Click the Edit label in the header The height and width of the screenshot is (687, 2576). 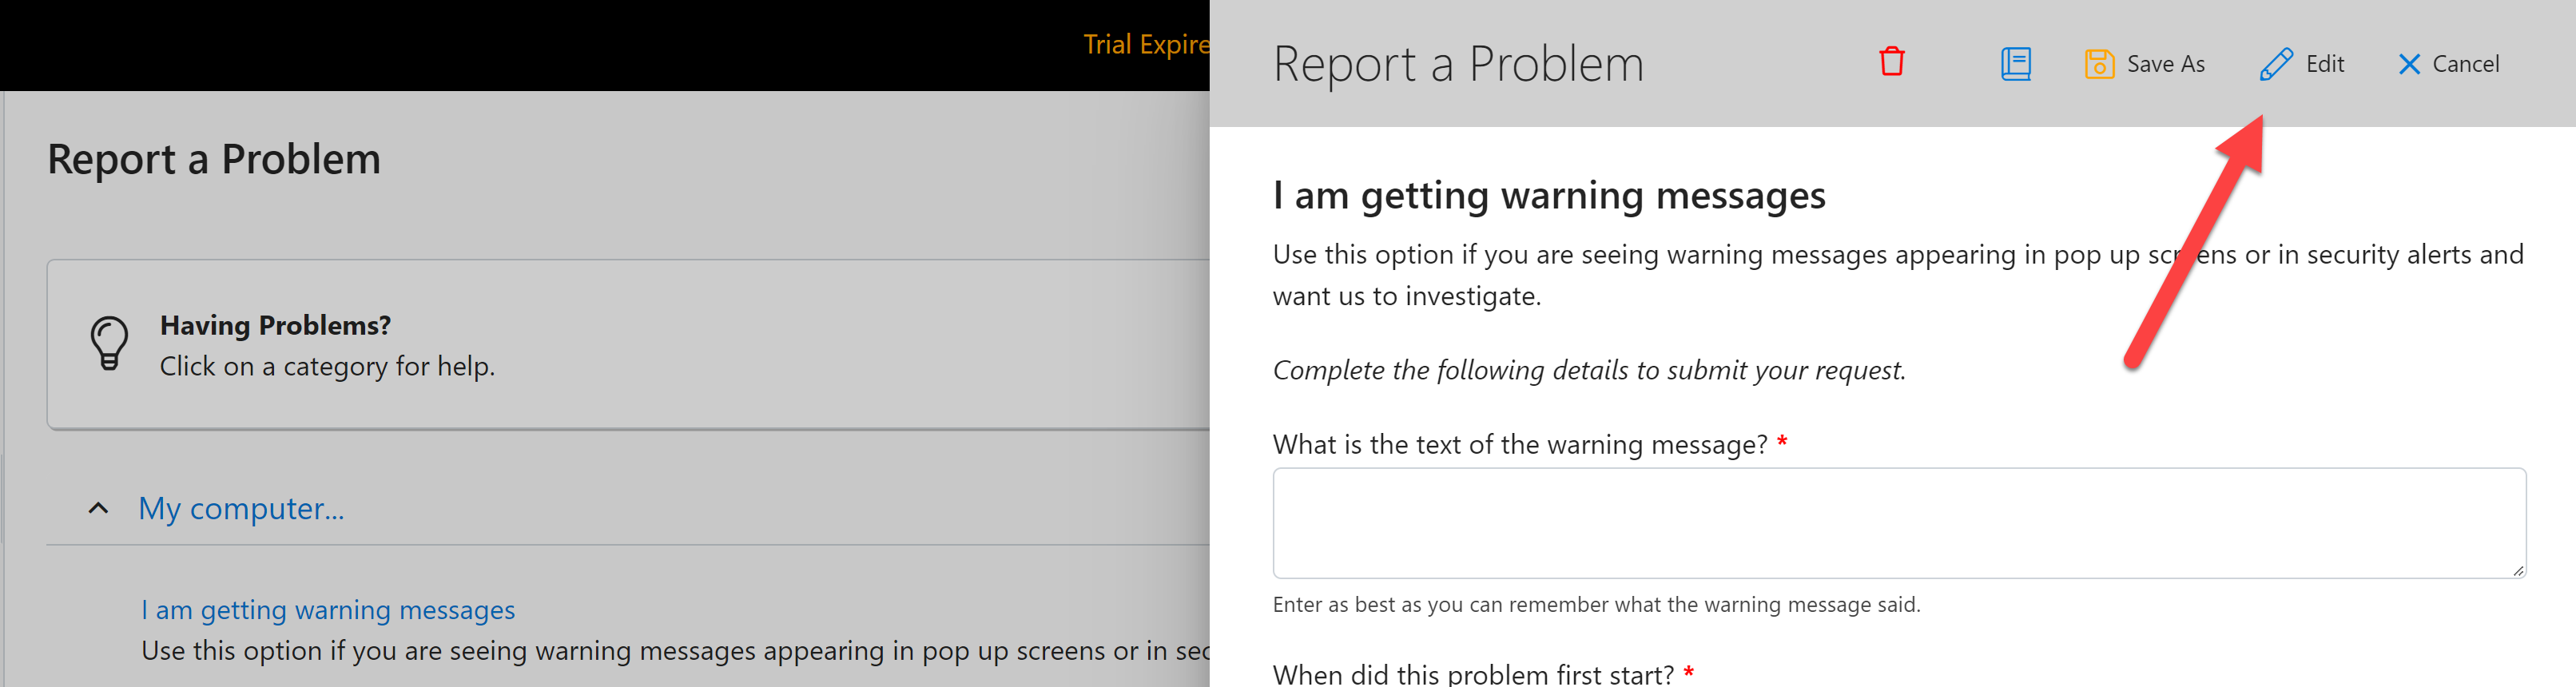click(2325, 64)
